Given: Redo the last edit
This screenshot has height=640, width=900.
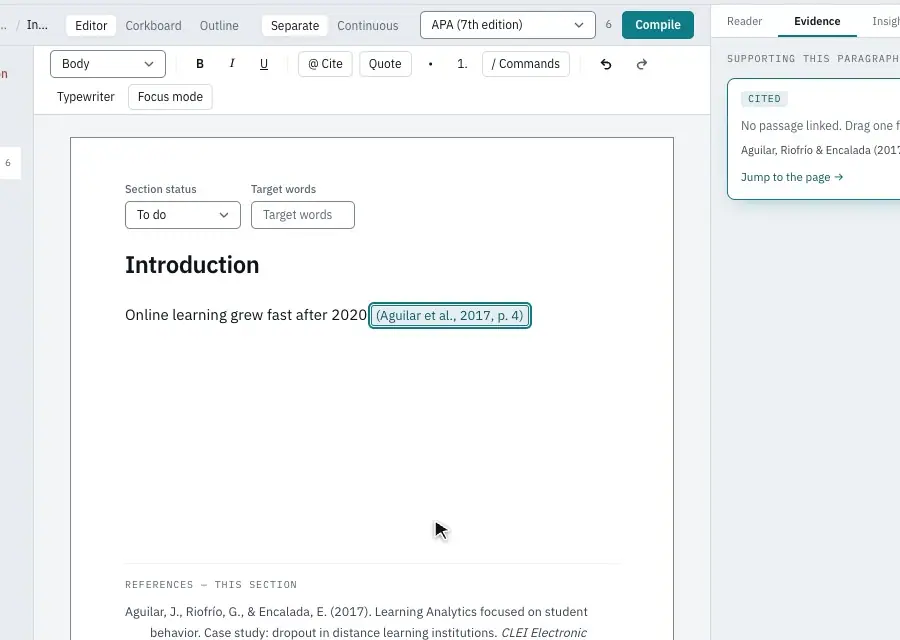Looking at the screenshot, I should coord(642,64).
